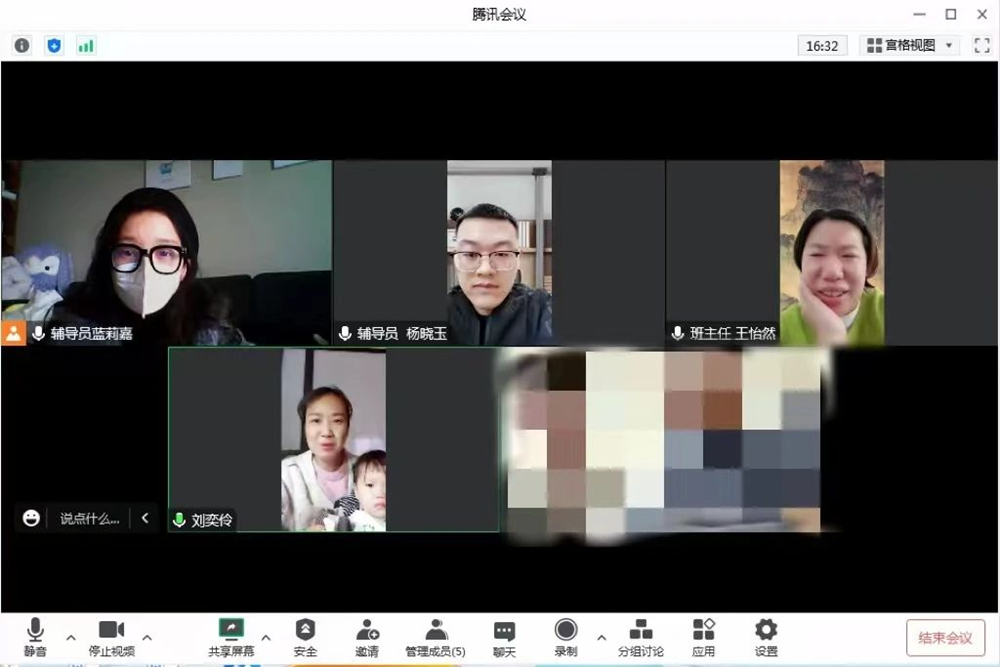1000x667 pixels.
Task: Click the red 结束会议 button
Action: pos(945,638)
